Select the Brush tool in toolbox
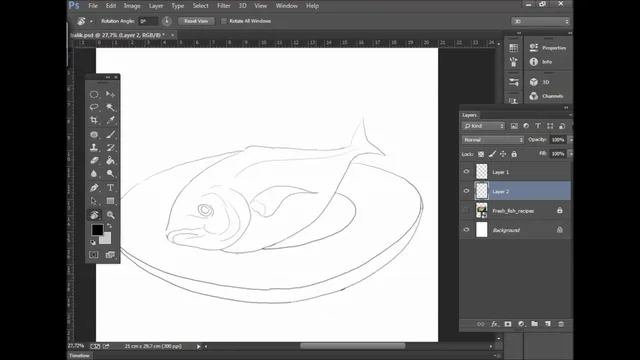This screenshot has width=640, height=360. (110, 134)
